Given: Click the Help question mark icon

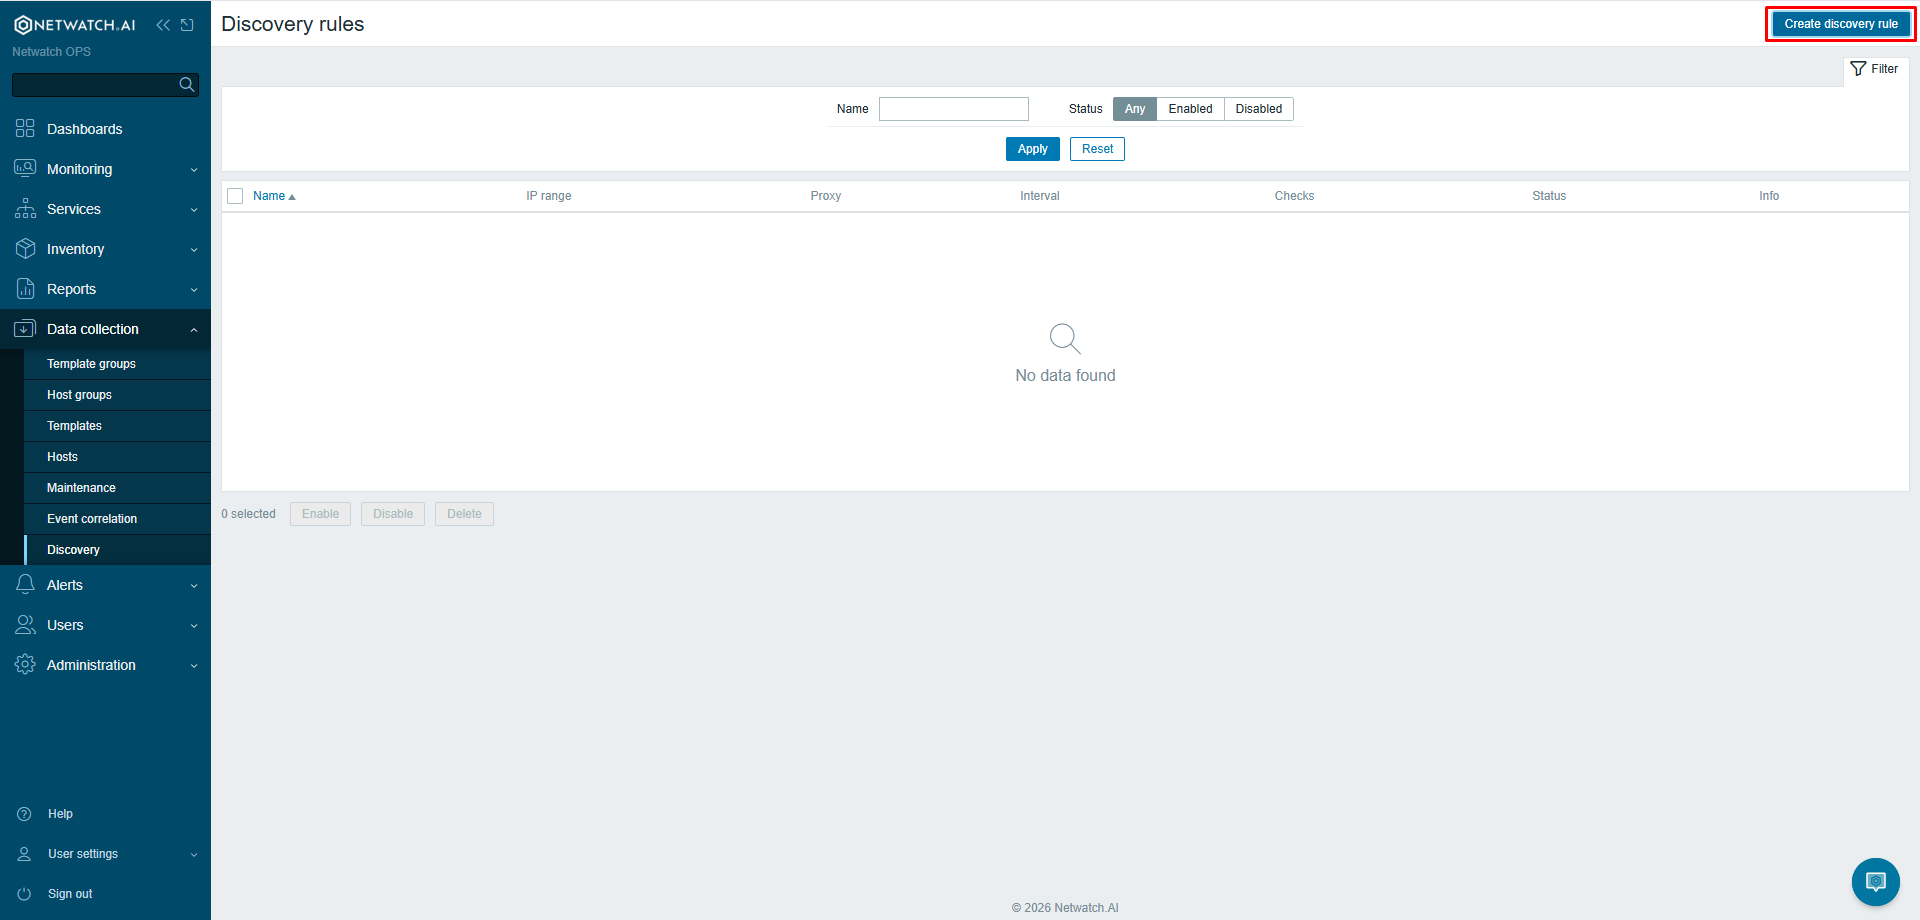Looking at the screenshot, I should tap(25, 814).
